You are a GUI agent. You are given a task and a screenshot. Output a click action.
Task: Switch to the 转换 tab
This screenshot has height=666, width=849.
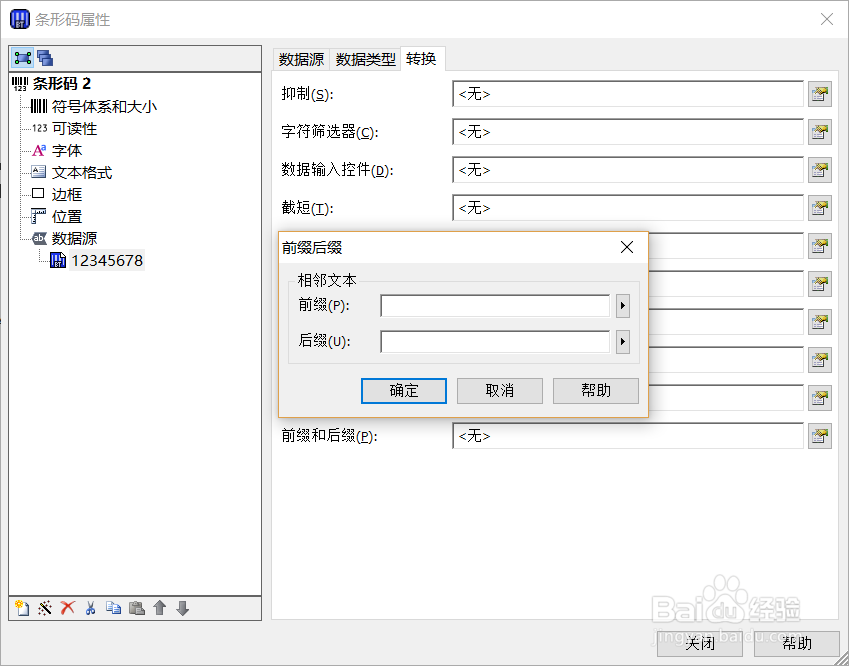click(422, 58)
